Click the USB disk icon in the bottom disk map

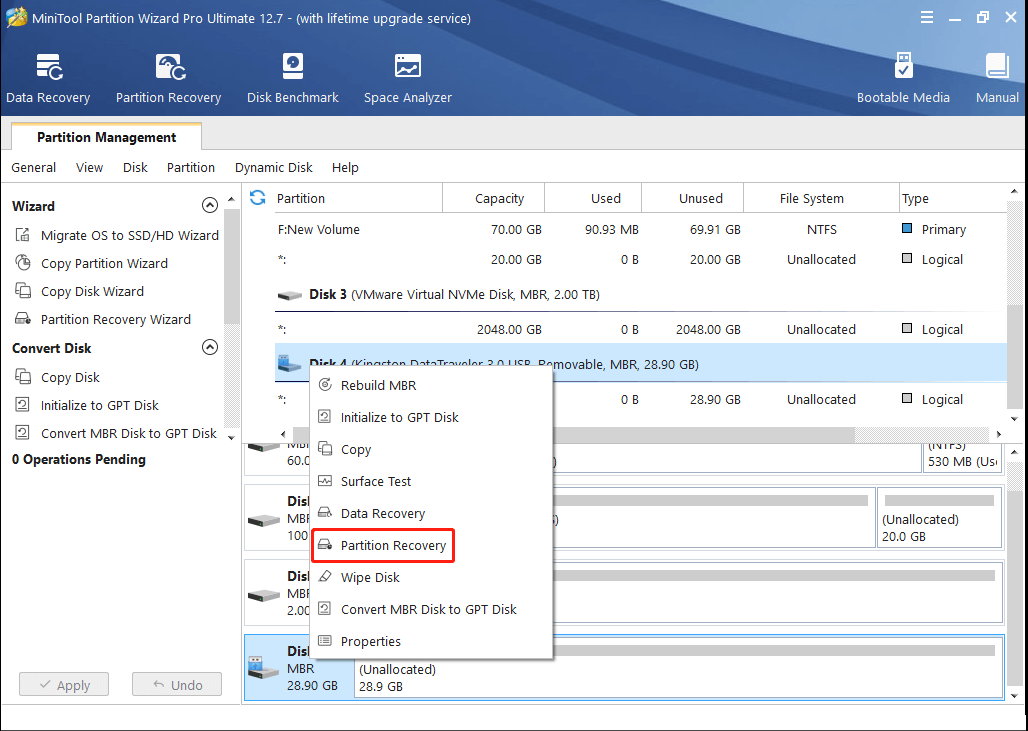pos(264,668)
